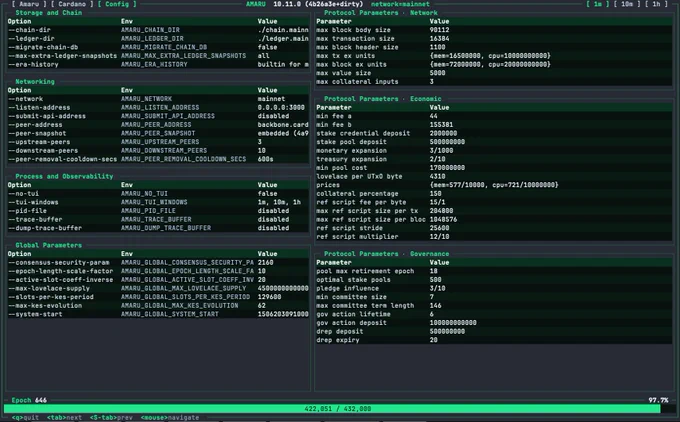Select the --trace-buffer option
The width and height of the screenshot is (680, 422).
click(35, 219)
